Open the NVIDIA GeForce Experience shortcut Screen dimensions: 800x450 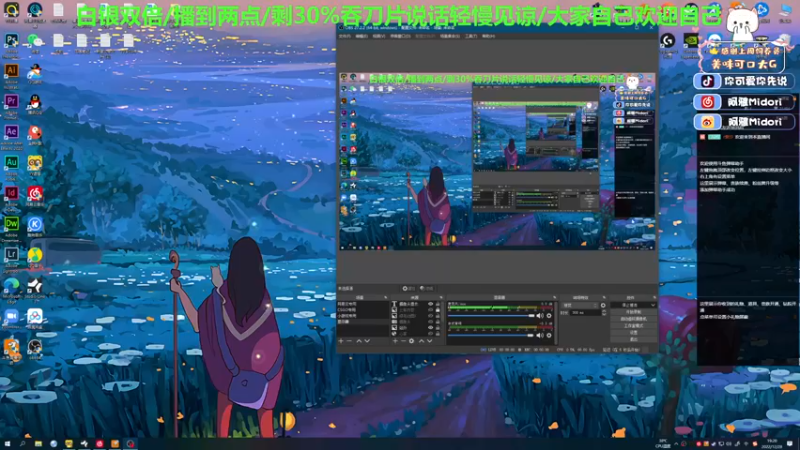click(x=691, y=40)
